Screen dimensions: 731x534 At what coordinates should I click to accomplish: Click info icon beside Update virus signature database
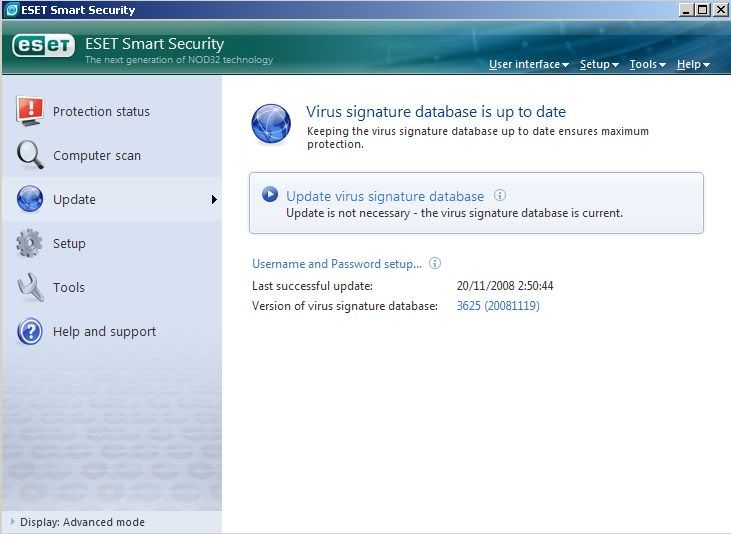(x=499, y=195)
